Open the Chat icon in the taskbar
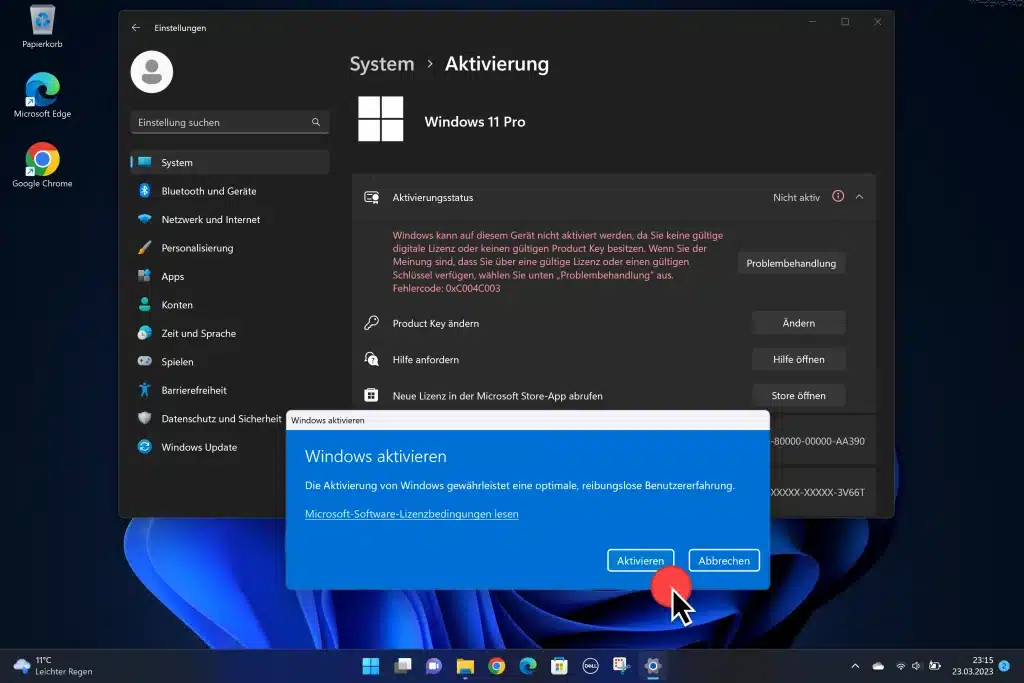Image resolution: width=1024 pixels, height=683 pixels. point(434,666)
